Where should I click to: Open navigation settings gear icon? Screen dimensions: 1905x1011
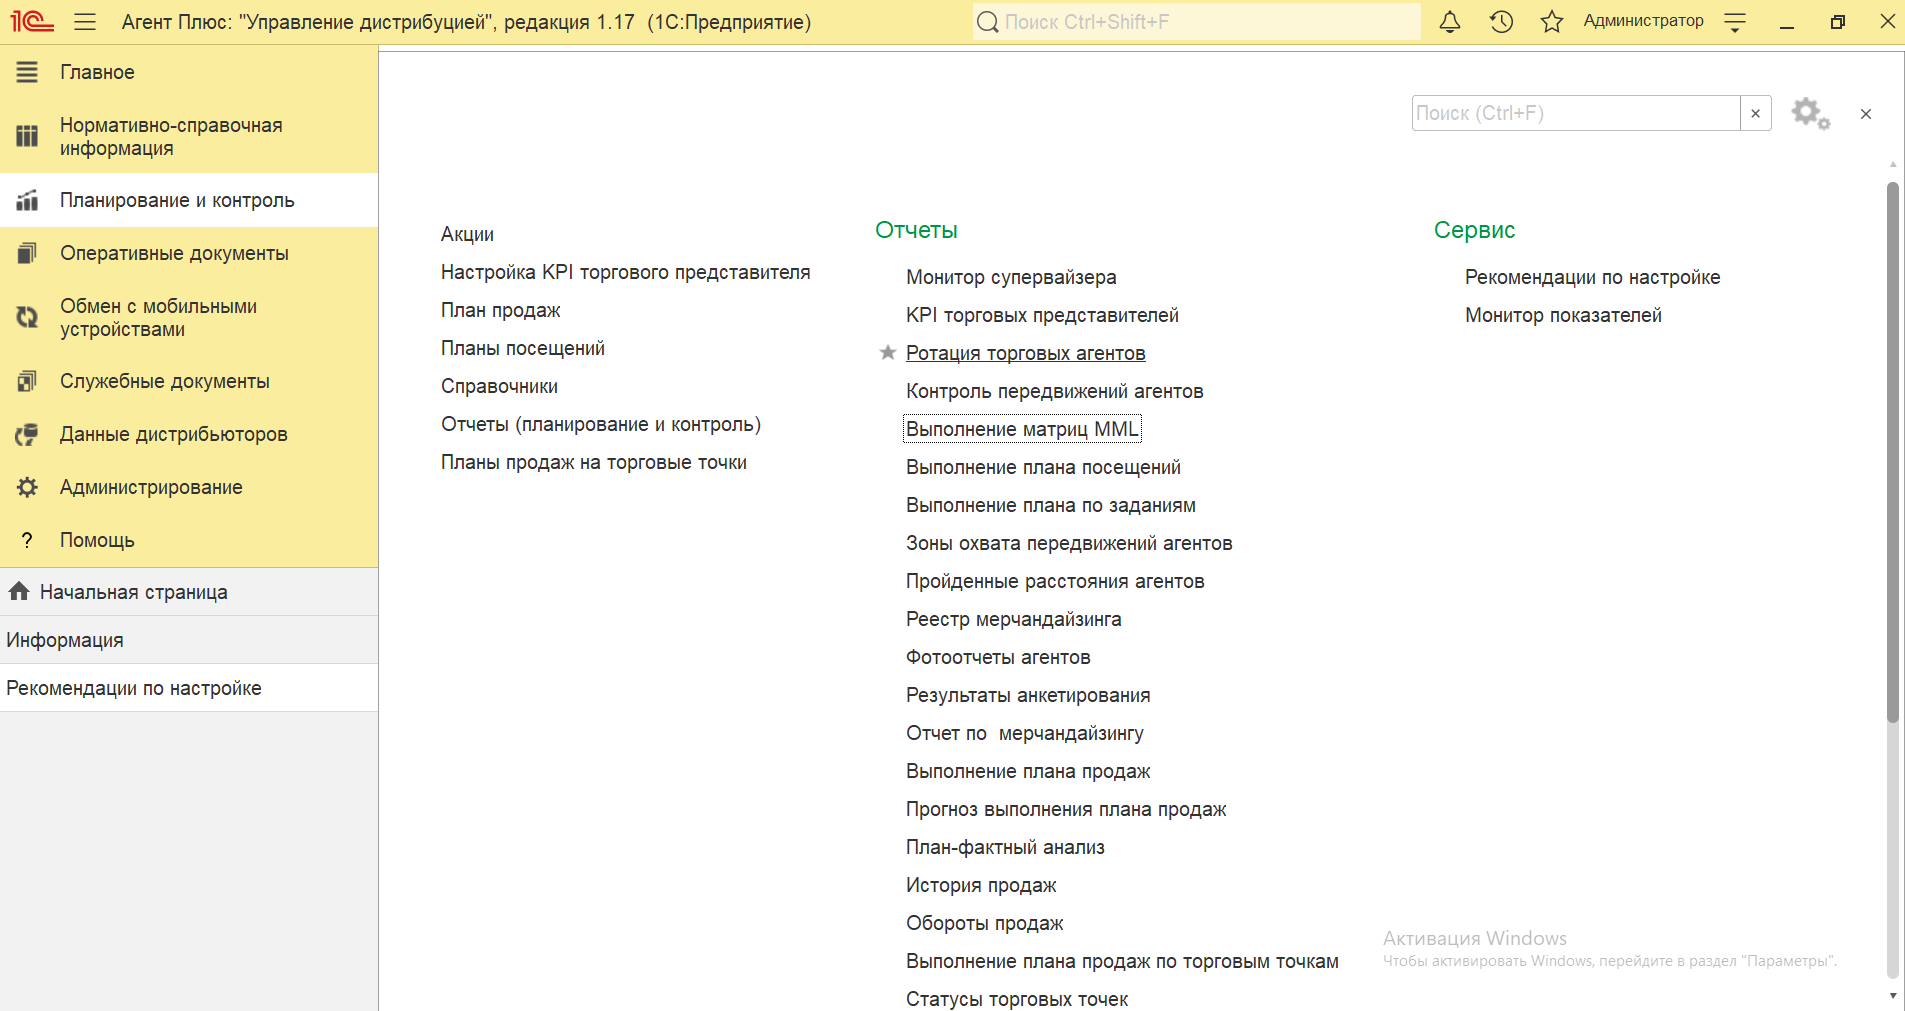click(x=1810, y=113)
